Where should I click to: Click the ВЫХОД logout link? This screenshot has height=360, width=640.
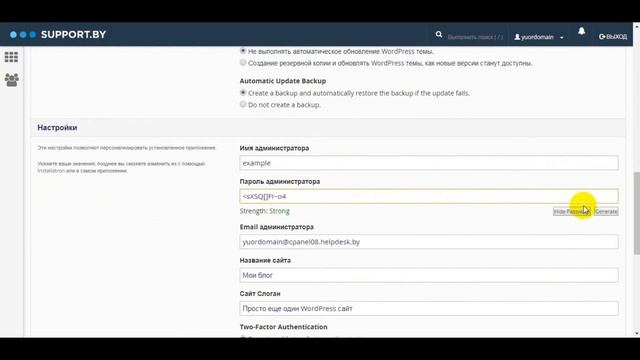pos(613,37)
